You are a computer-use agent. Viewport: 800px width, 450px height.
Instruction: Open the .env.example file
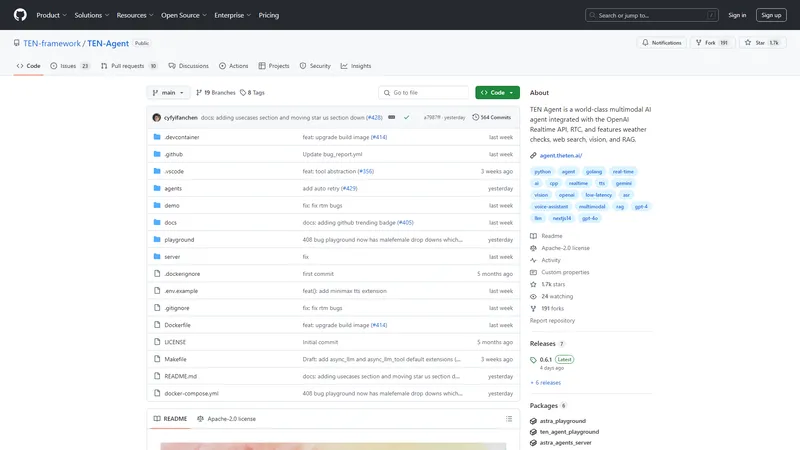181,291
